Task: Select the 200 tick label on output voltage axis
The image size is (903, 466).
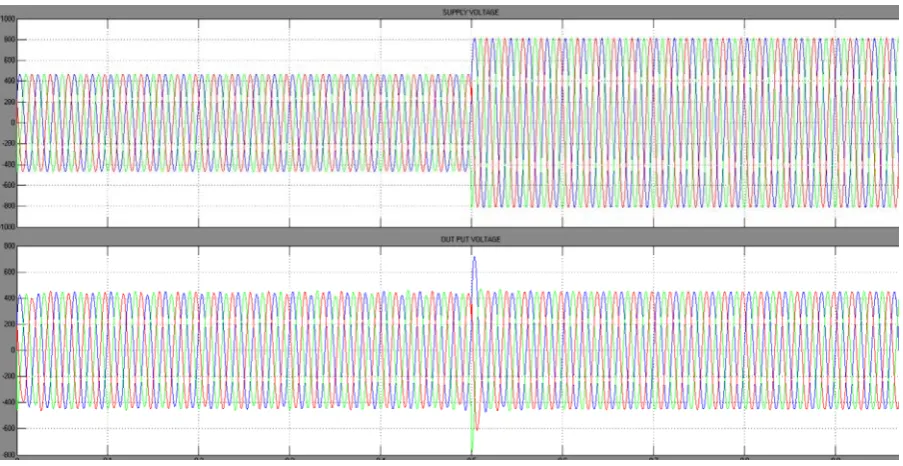Action: tap(9, 324)
